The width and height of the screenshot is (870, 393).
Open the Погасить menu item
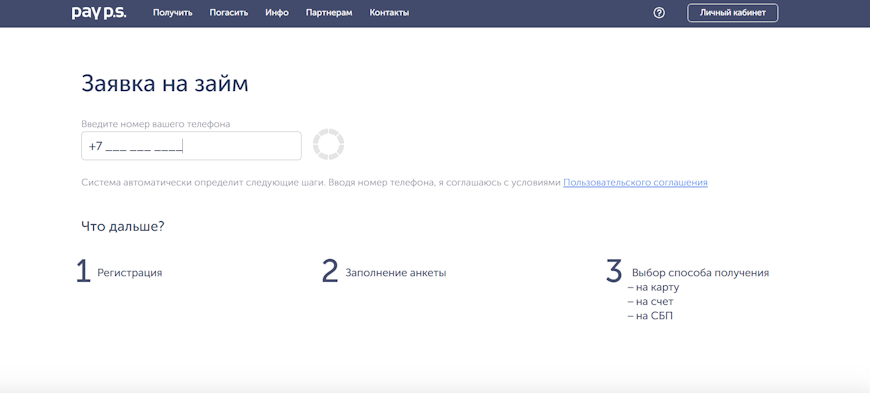[229, 13]
